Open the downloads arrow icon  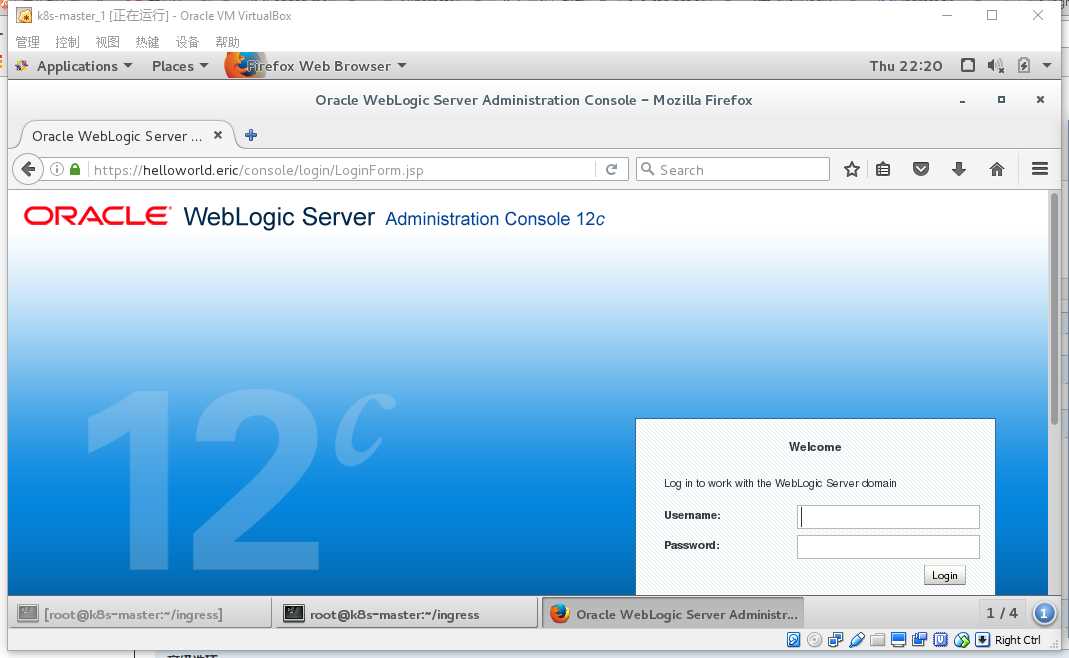pyautogui.click(x=959, y=169)
